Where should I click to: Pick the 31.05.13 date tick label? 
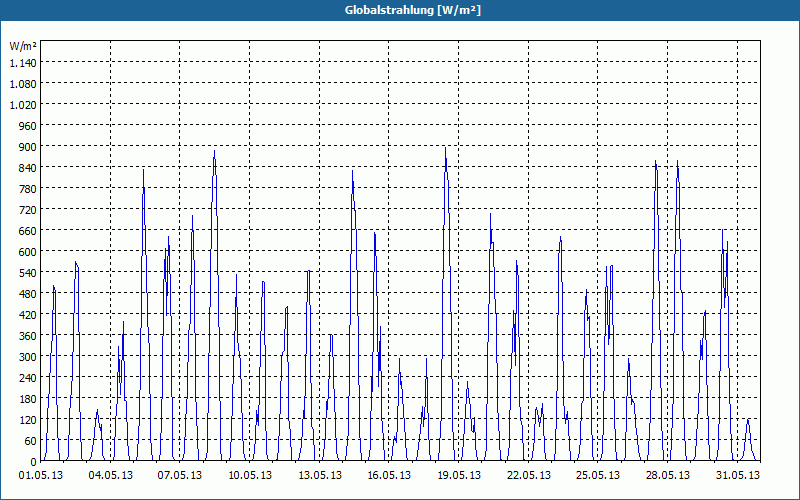(x=738, y=476)
